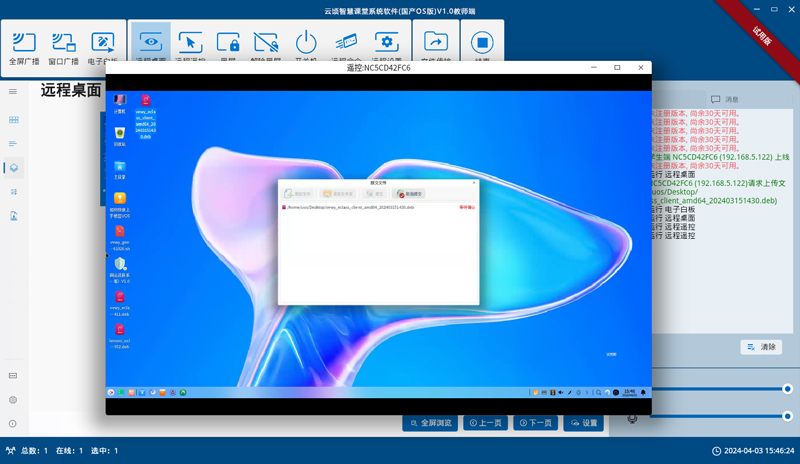
Task: Adjust the upper slider handle in the right panel
Action: 787,389
